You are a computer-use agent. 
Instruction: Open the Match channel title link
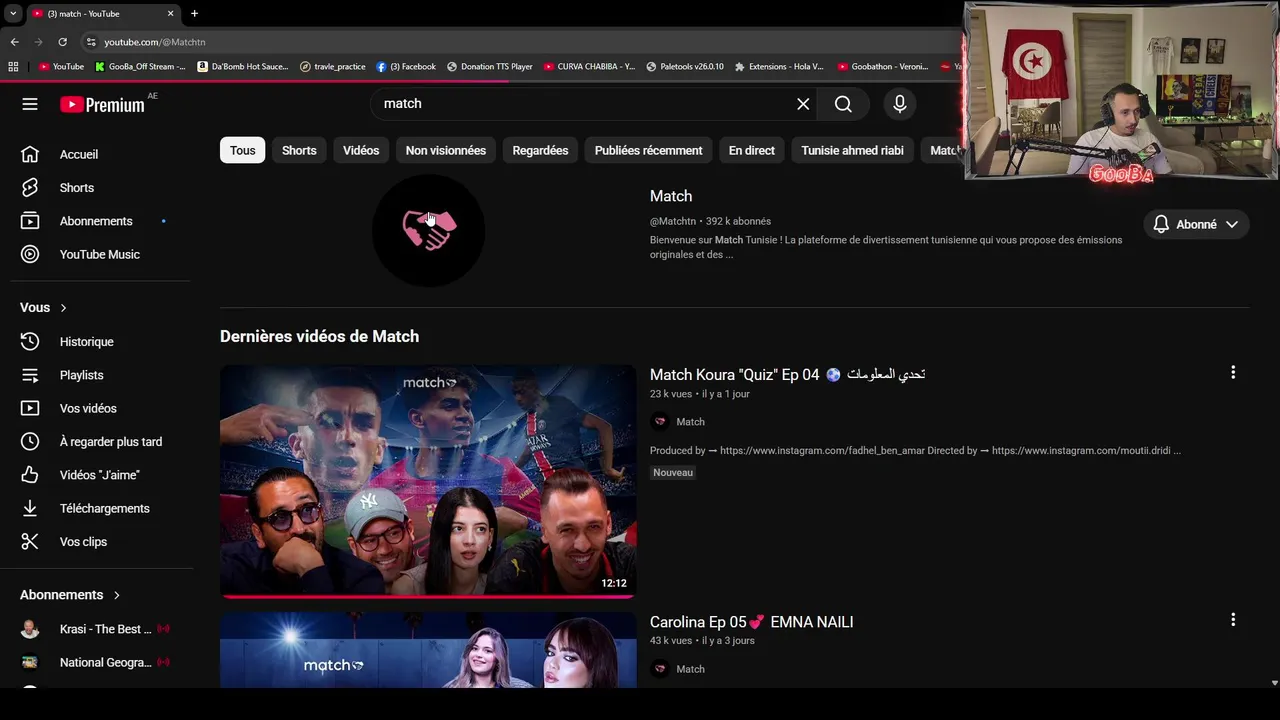point(671,196)
